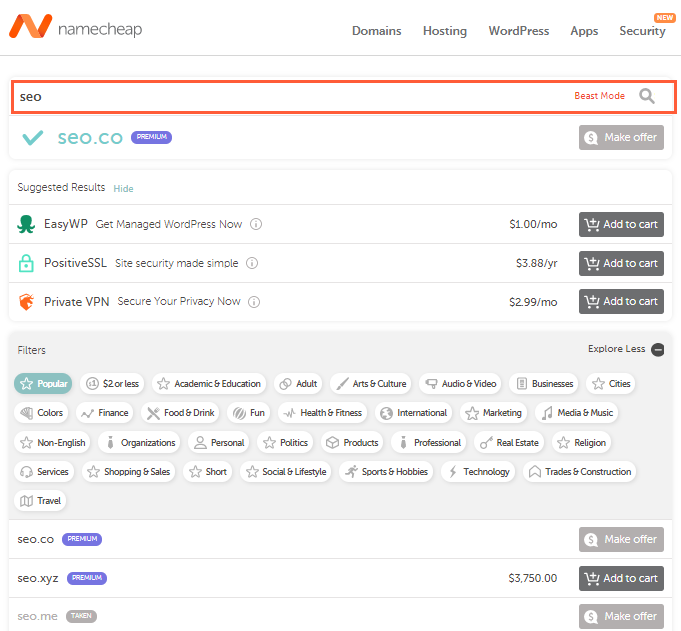
Task: Select the International filter
Action: pyautogui.click(x=413, y=413)
